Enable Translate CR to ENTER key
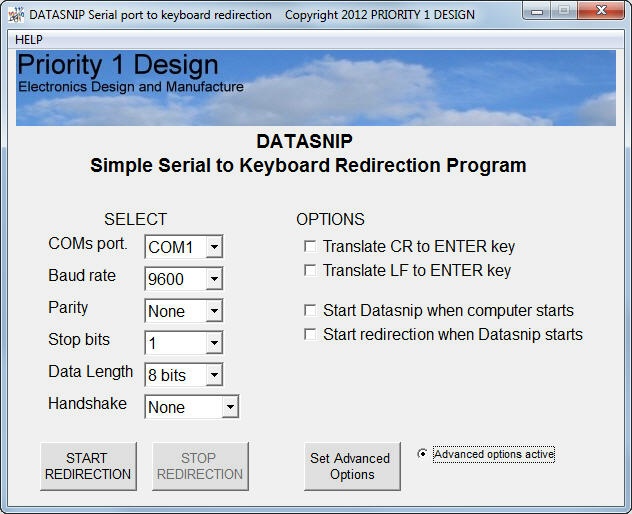 pos(310,246)
